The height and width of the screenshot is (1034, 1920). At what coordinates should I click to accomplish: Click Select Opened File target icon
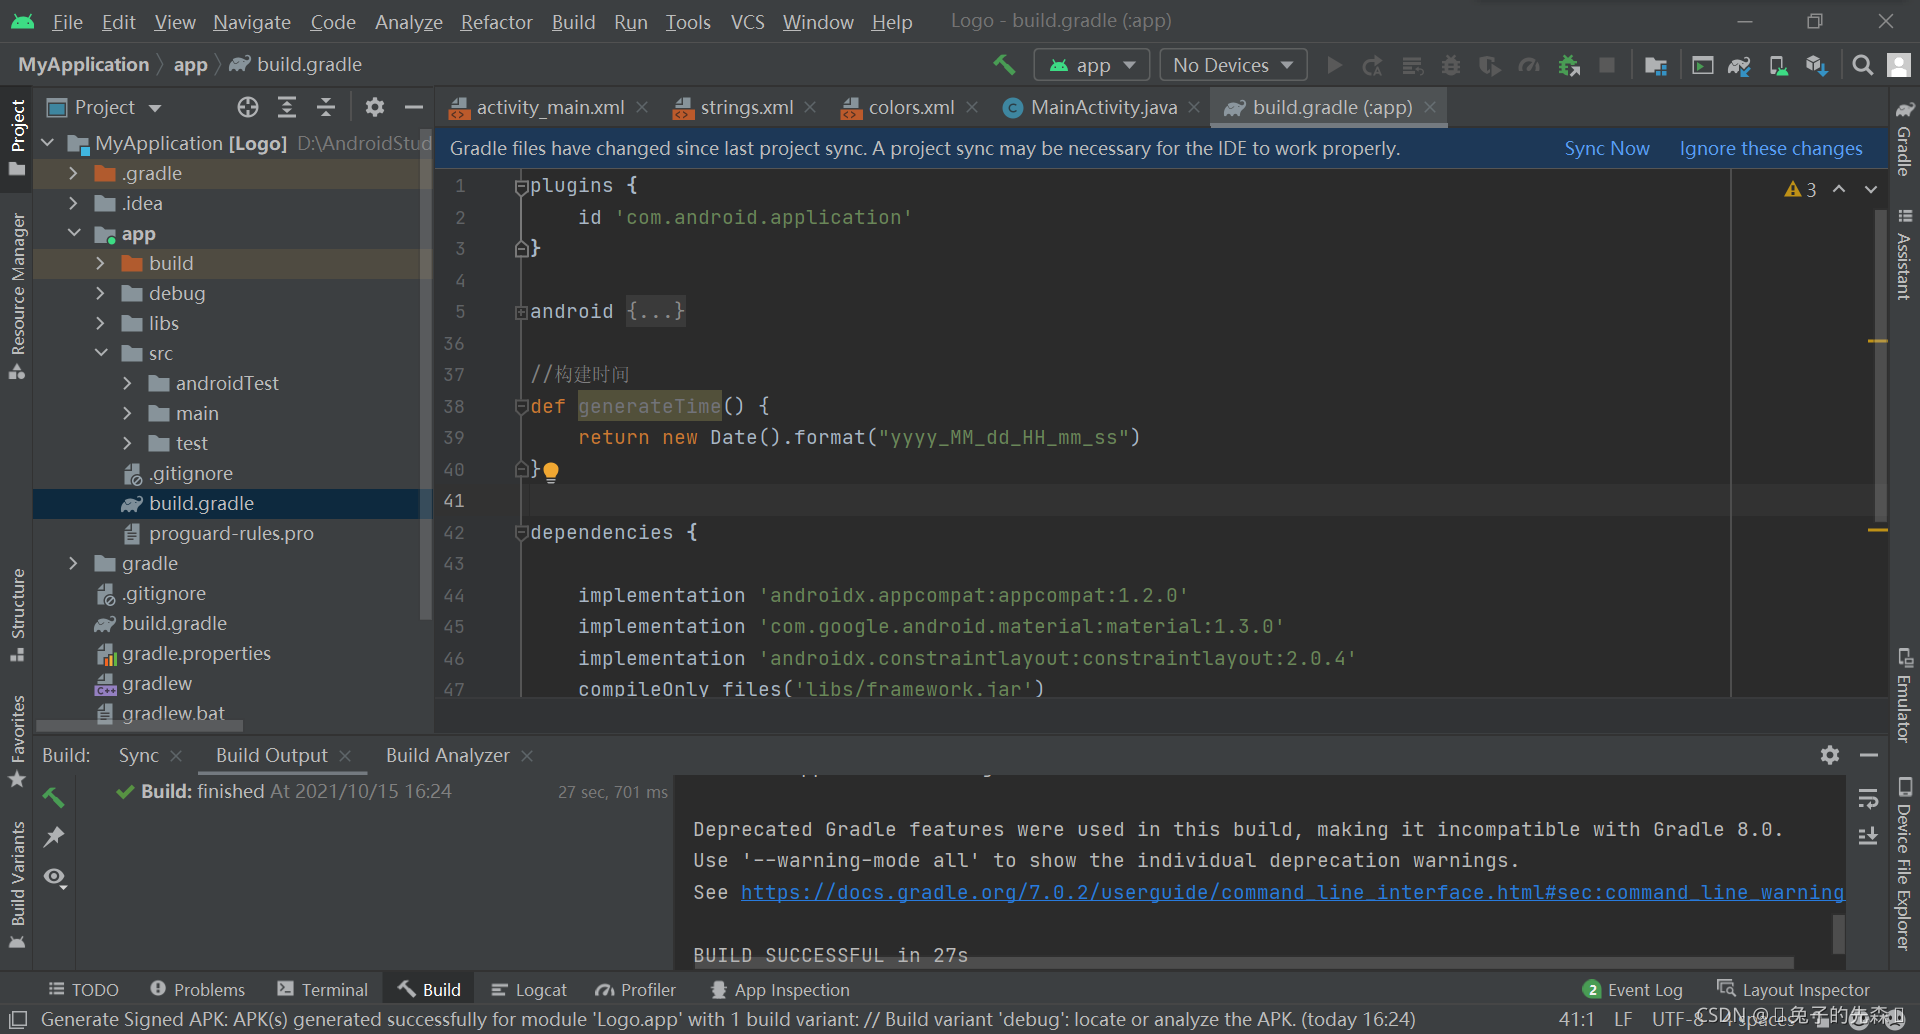pyautogui.click(x=247, y=107)
